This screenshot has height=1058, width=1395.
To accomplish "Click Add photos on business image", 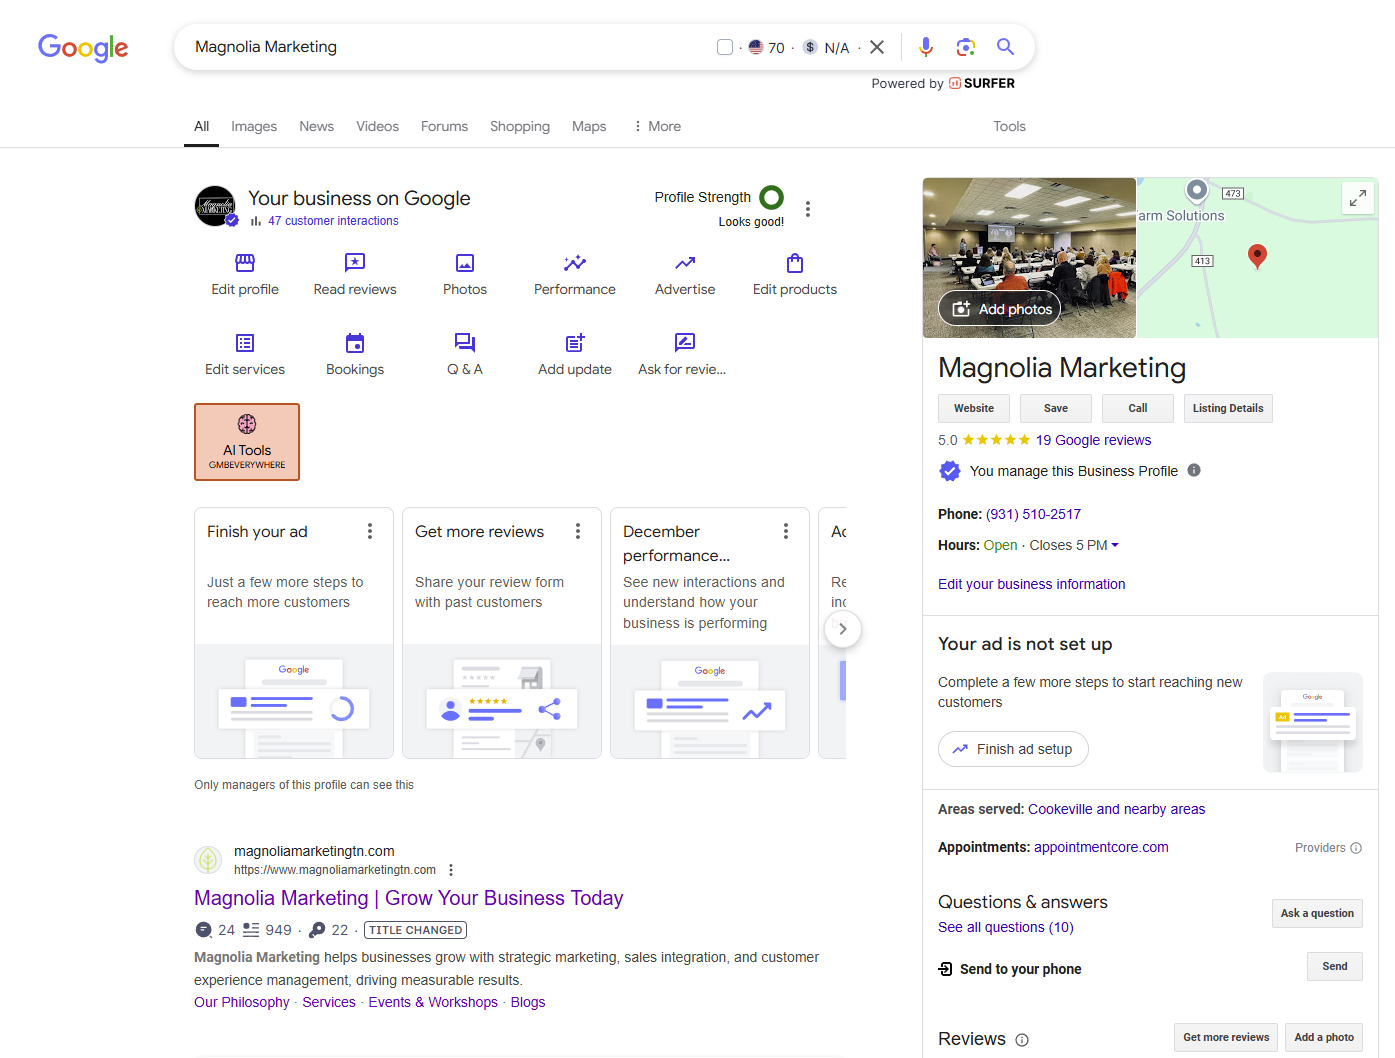I will (x=1000, y=309).
